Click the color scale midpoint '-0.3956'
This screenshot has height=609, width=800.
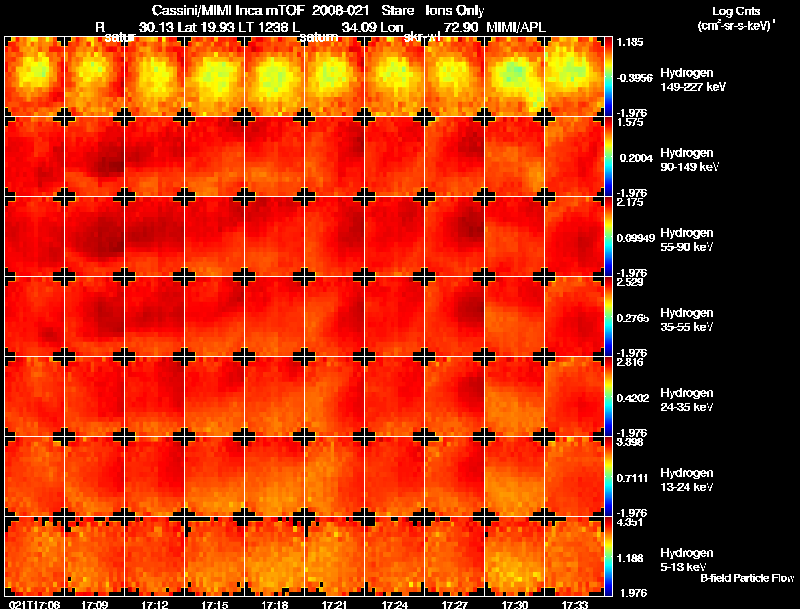click(x=634, y=78)
